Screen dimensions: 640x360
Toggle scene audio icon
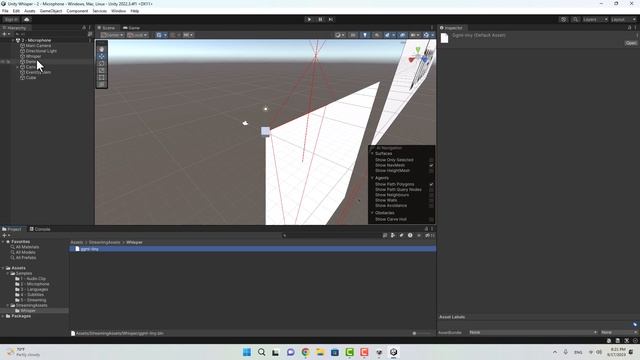(x=377, y=35)
